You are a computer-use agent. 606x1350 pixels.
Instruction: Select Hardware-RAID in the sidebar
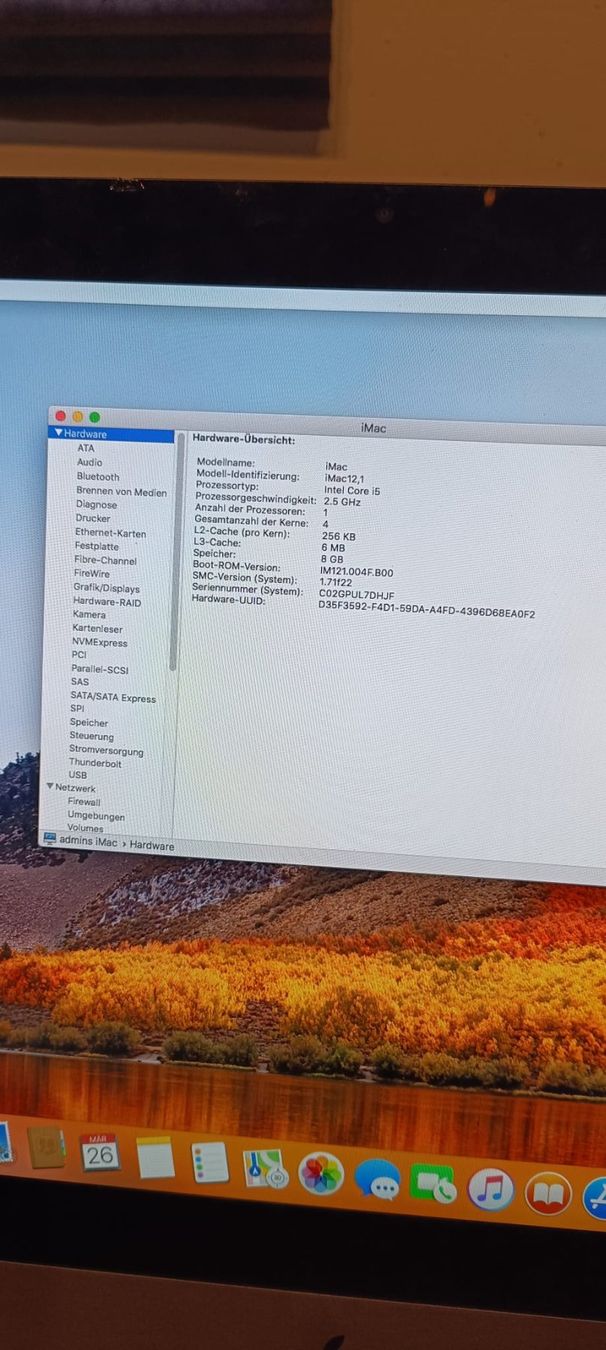point(106,602)
